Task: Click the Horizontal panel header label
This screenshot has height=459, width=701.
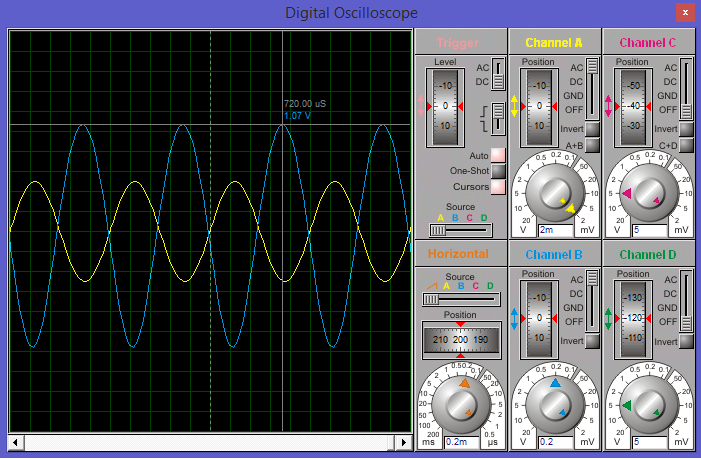Action: click(x=458, y=254)
